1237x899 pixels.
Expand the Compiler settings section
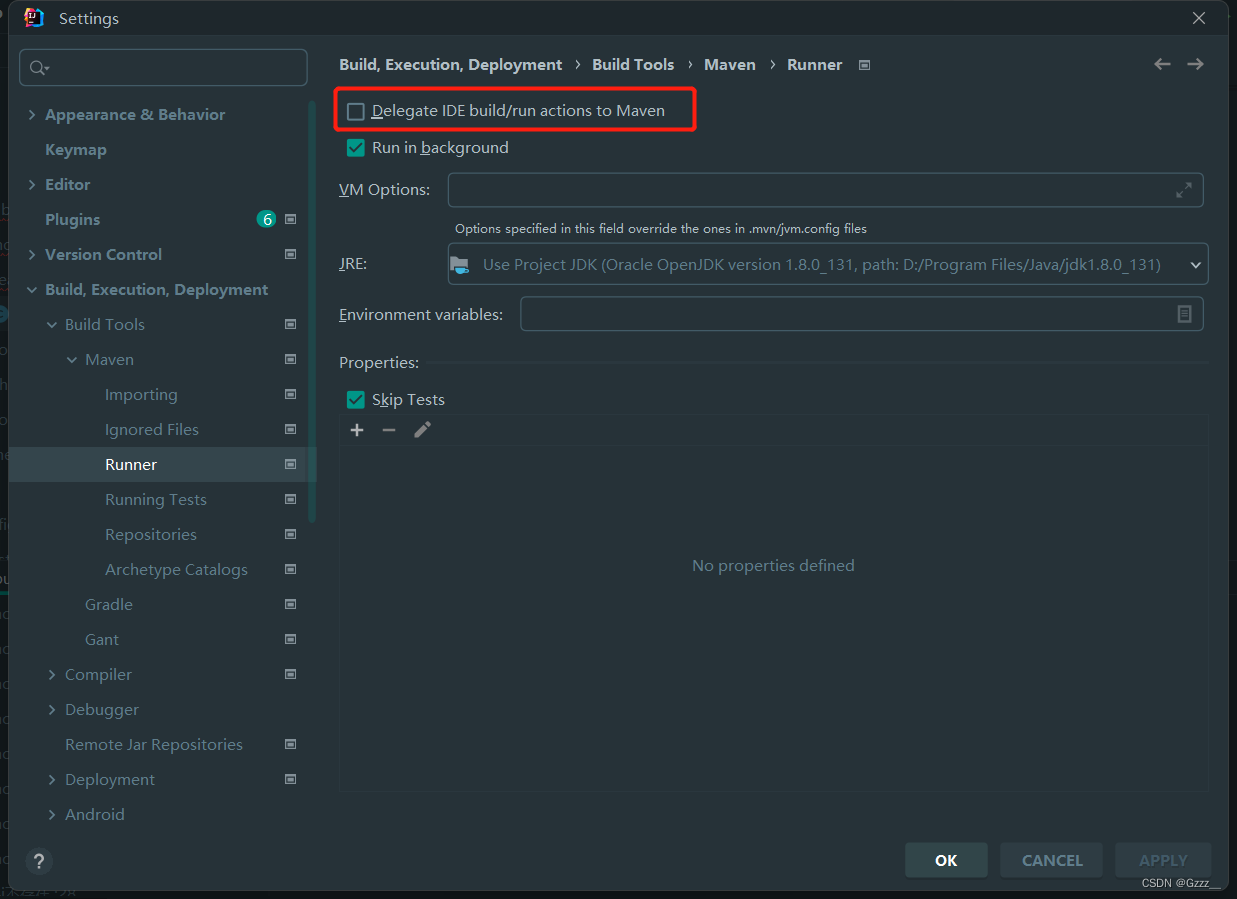pos(52,674)
